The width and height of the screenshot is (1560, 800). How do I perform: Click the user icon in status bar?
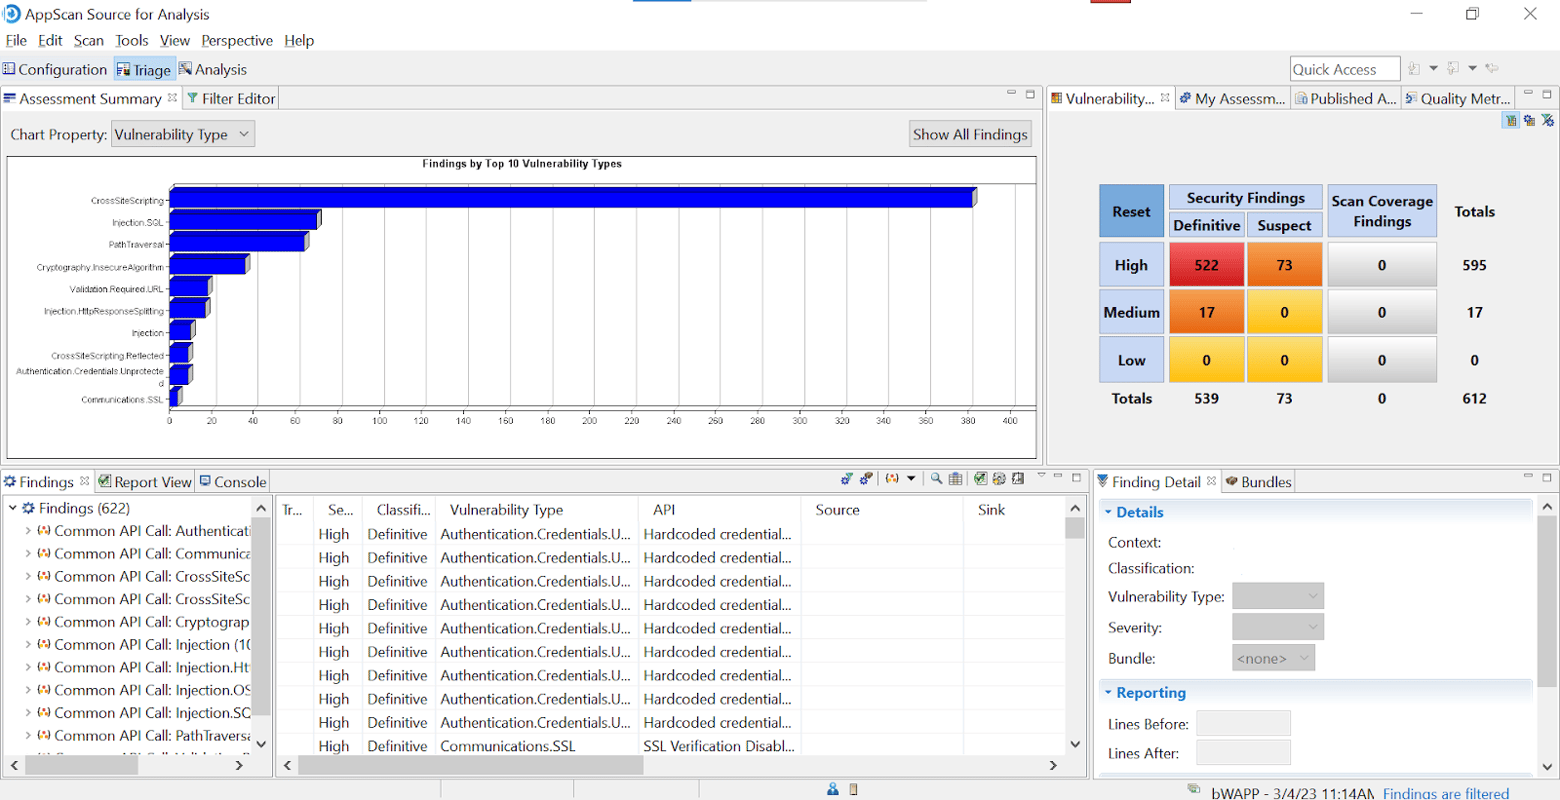(833, 790)
